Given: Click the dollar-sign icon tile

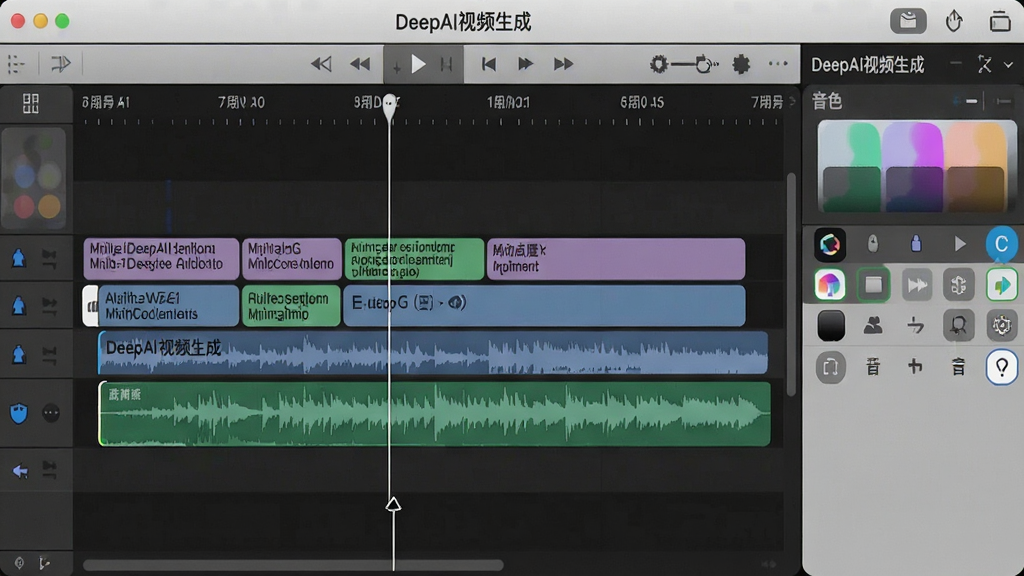Looking at the screenshot, I should (x=959, y=285).
